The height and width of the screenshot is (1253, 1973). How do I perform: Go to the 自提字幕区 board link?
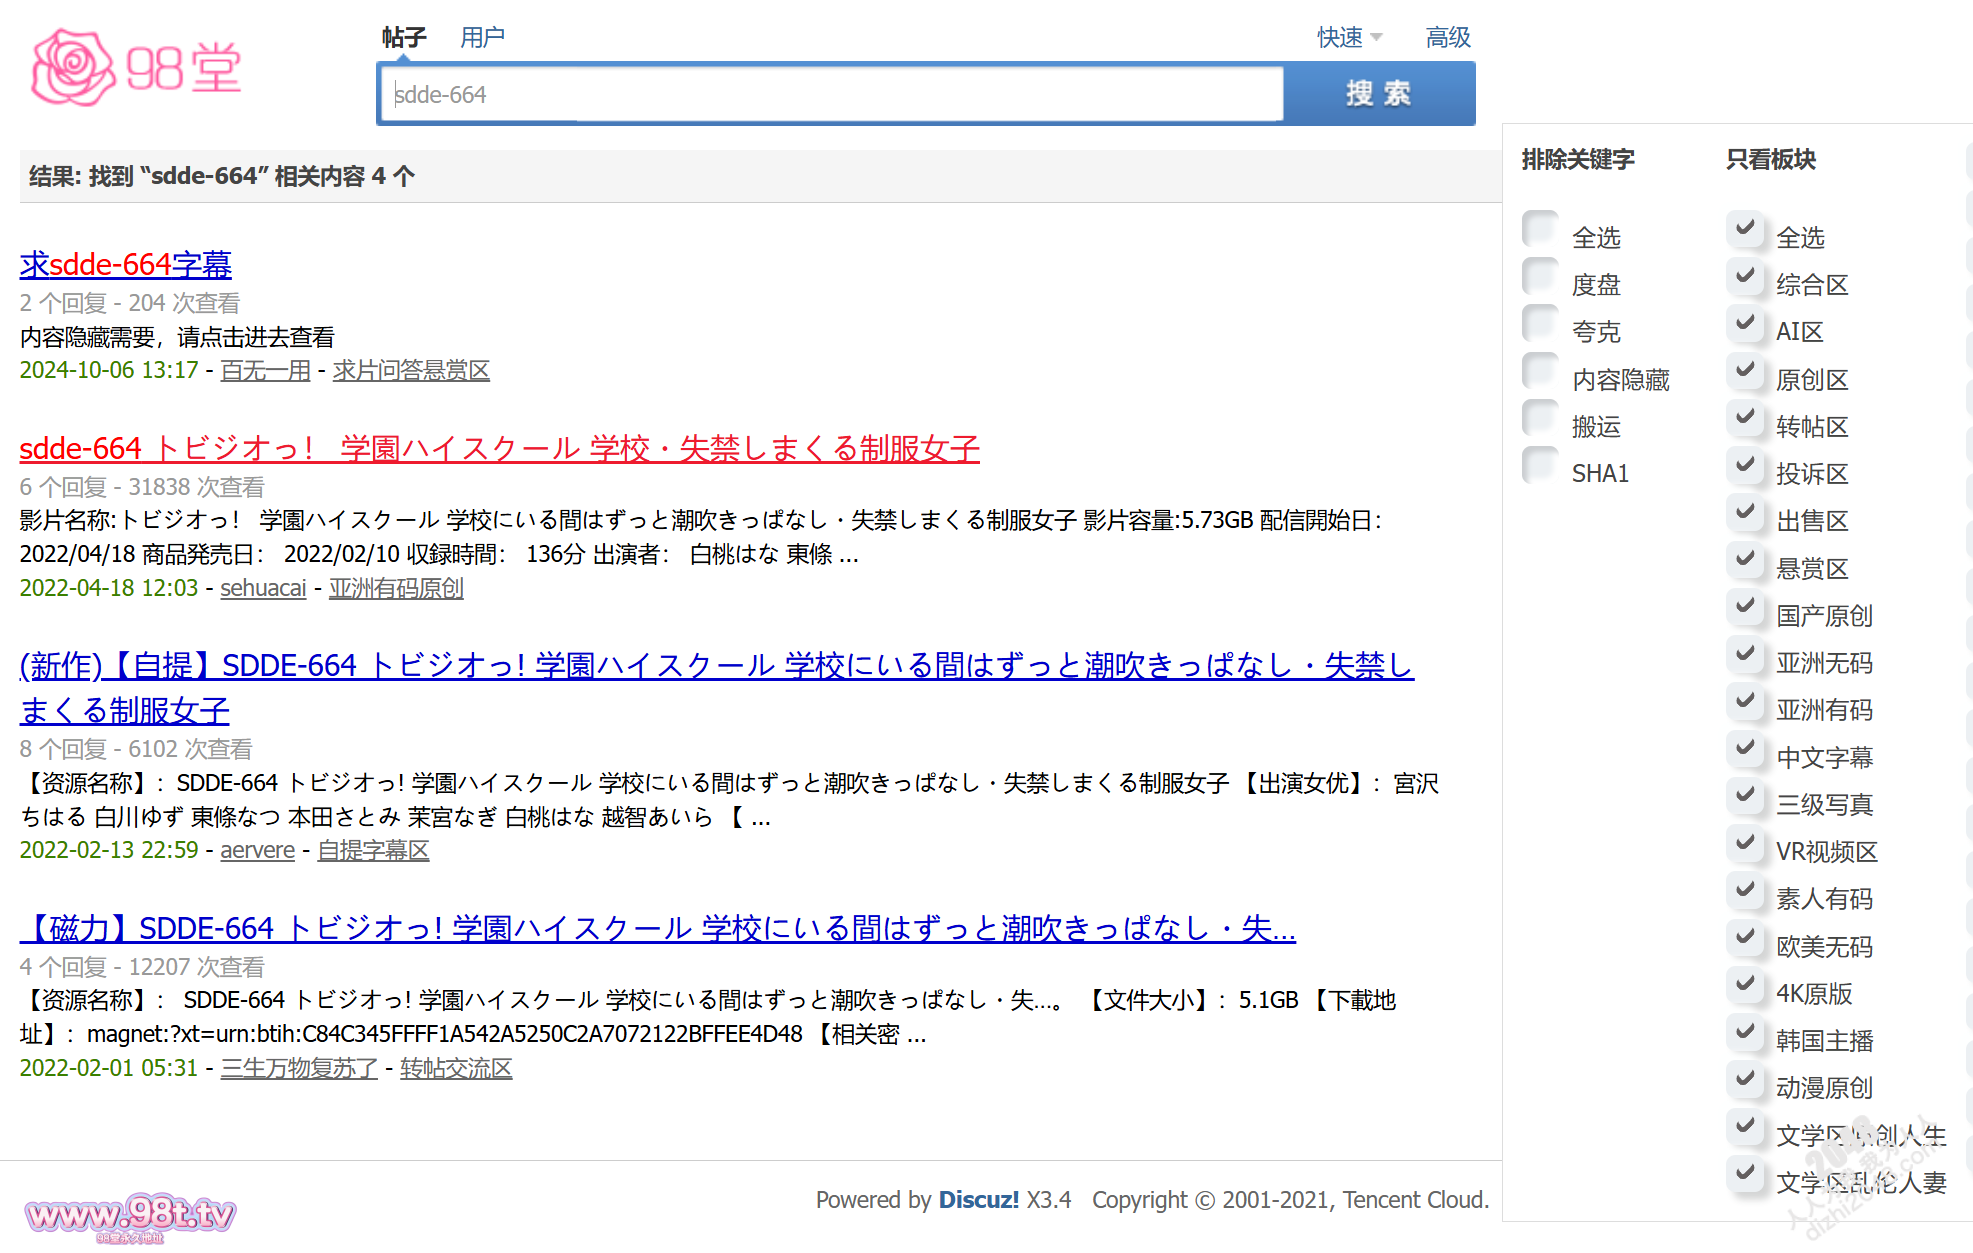point(373,850)
